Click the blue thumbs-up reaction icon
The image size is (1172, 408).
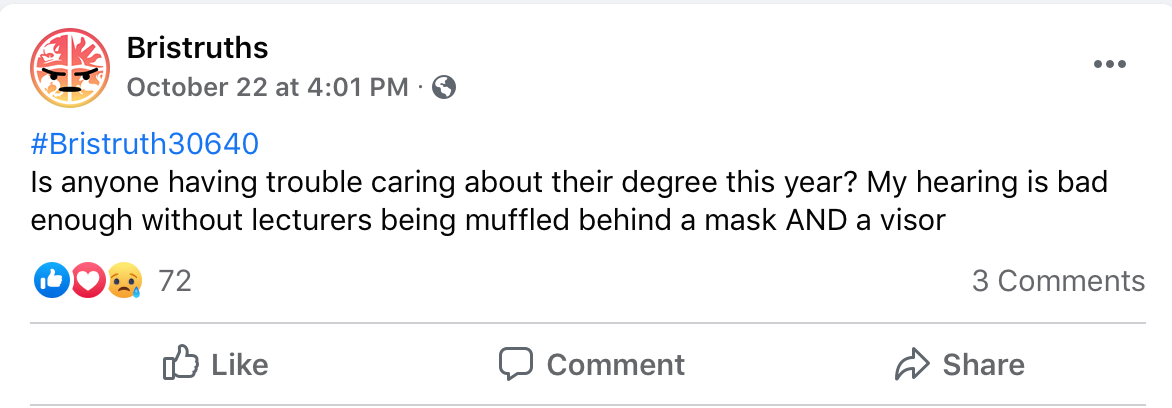click(51, 281)
